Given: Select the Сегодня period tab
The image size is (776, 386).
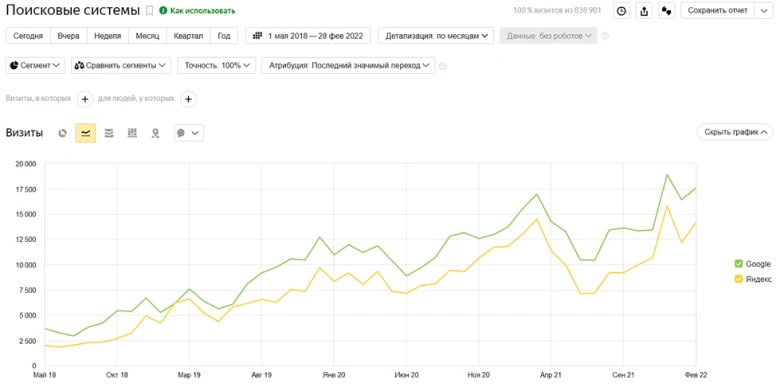Looking at the screenshot, I should 28,36.
